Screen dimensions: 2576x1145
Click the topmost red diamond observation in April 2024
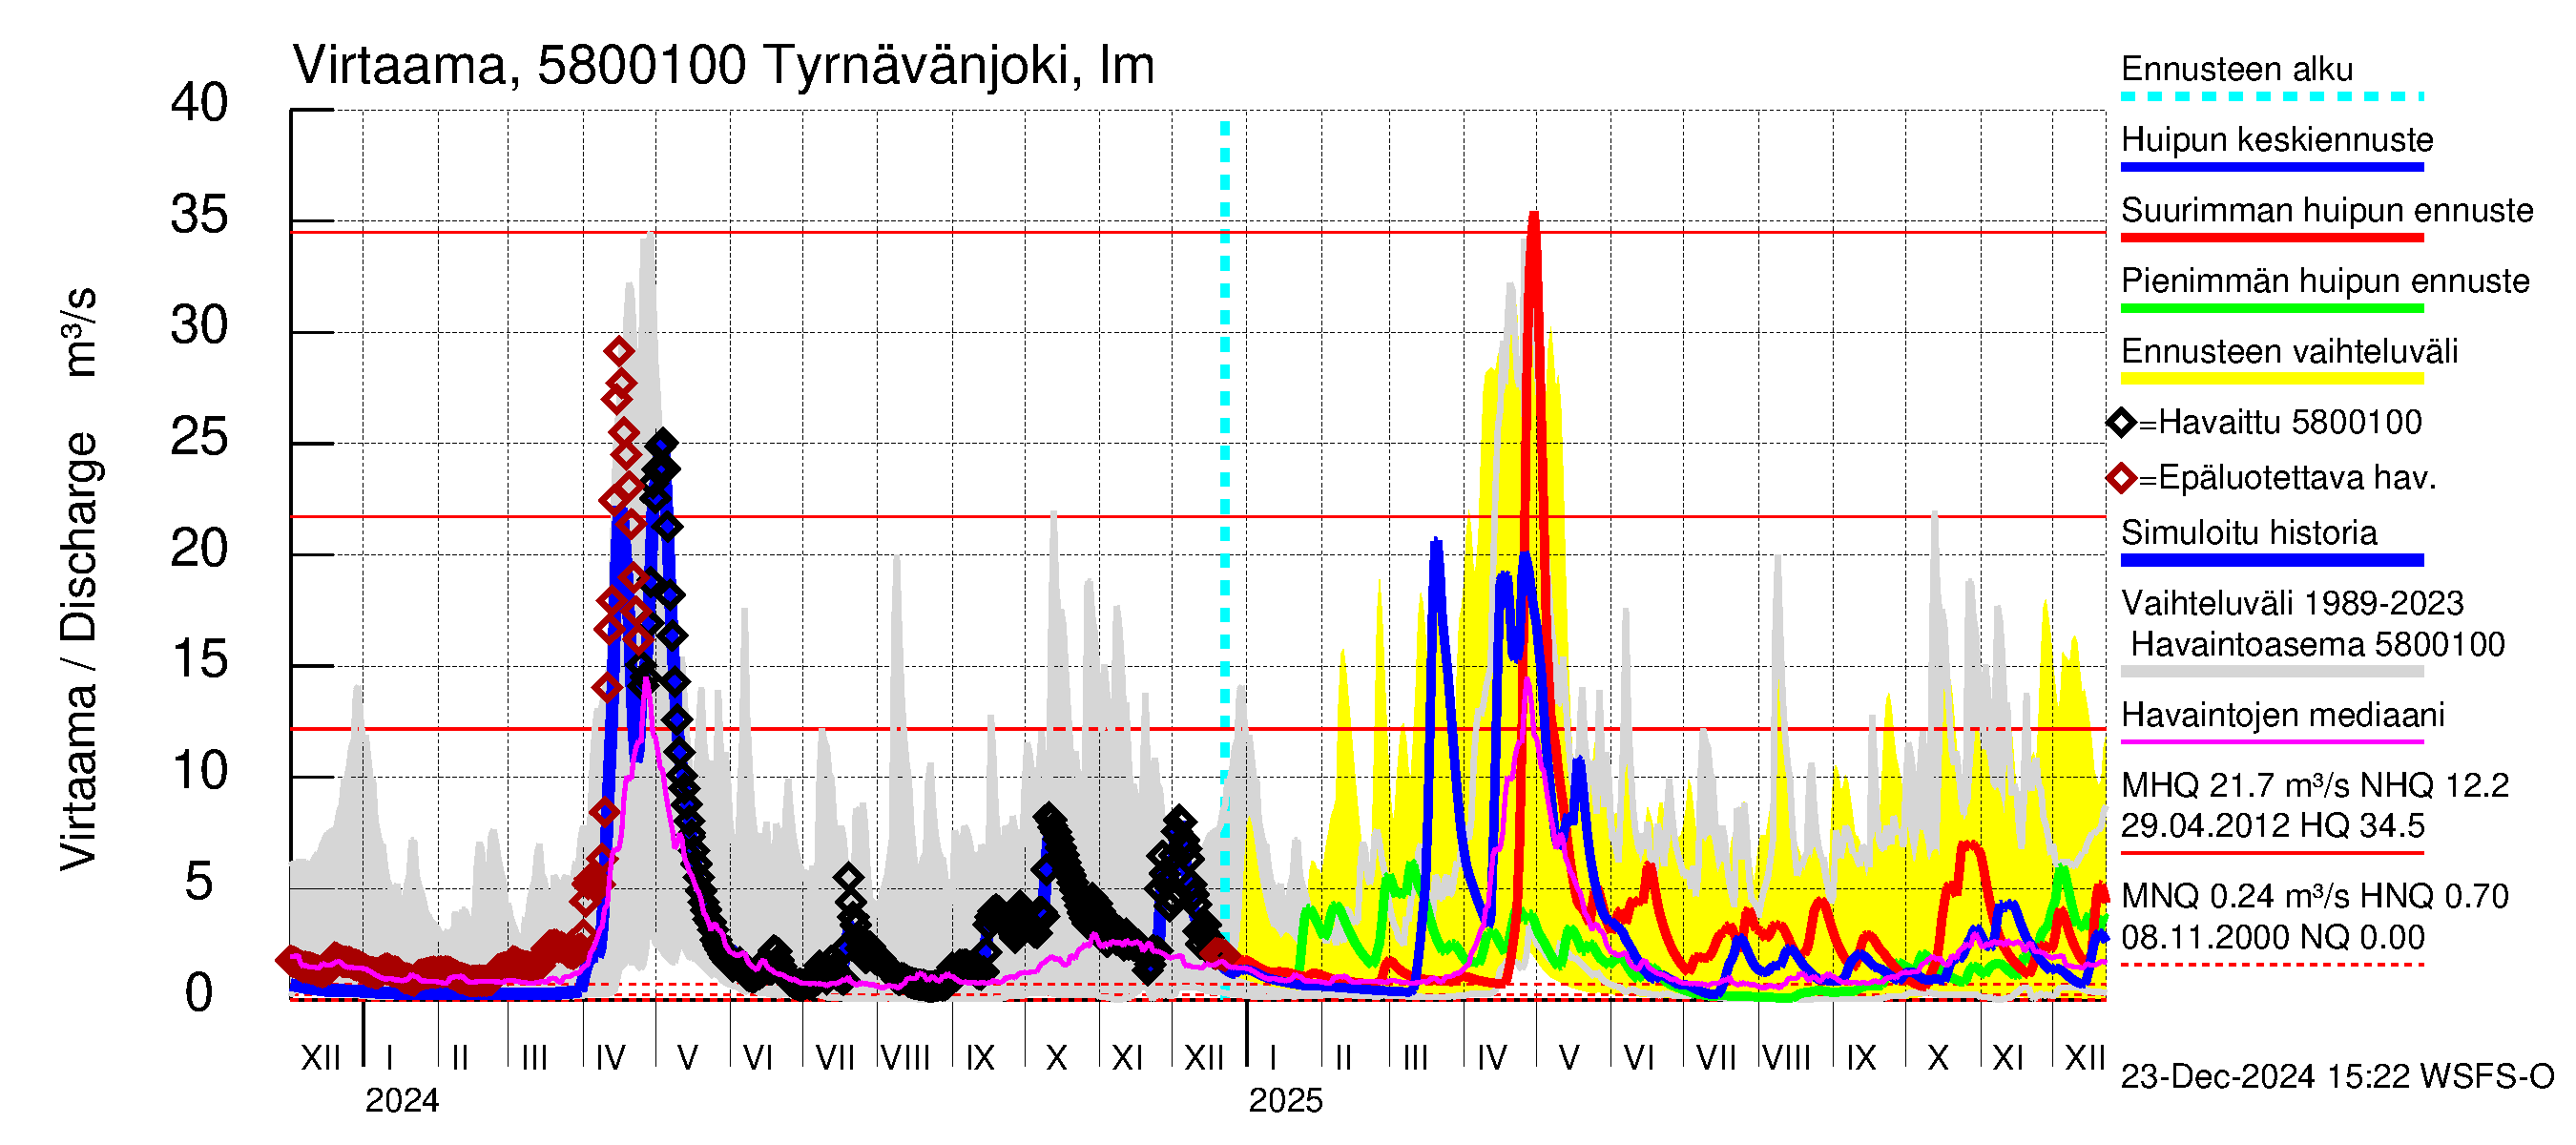[x=619, y=351]
